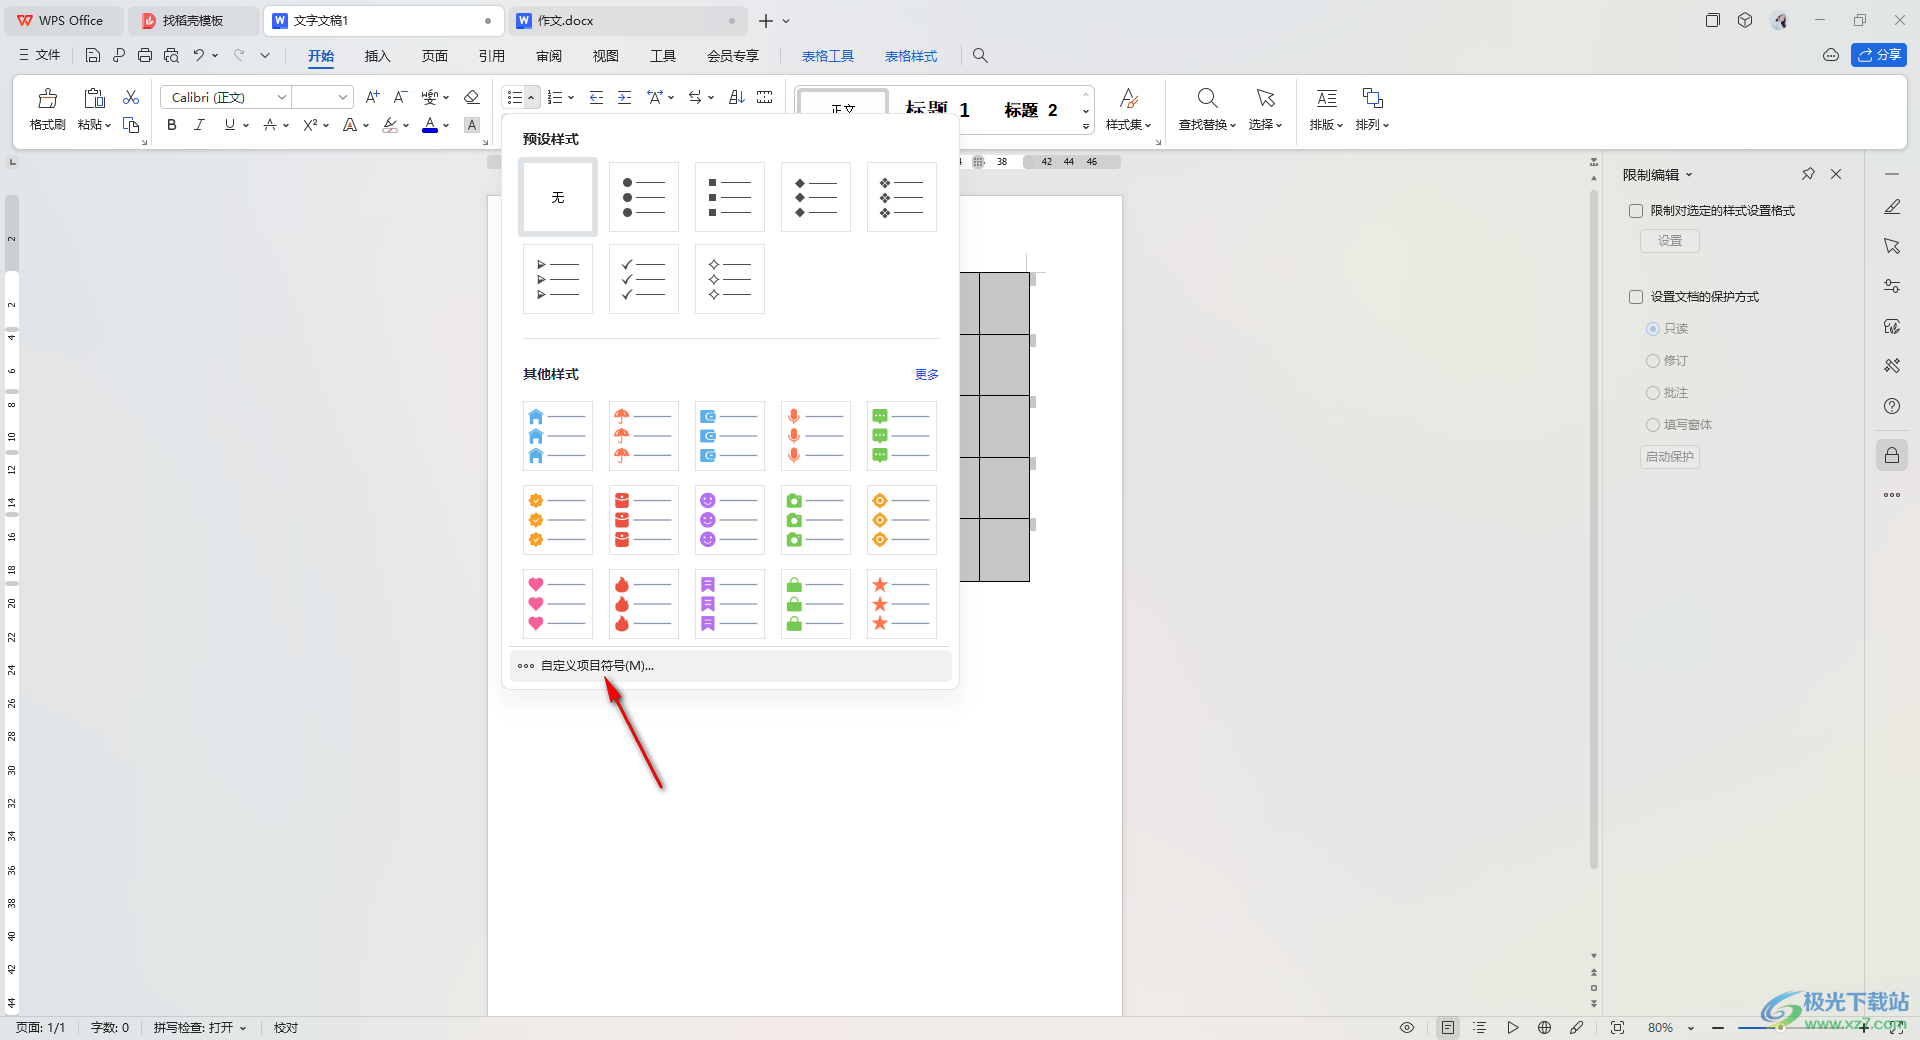Click the full screen play icon in status bar
The image size is (1920, 1040).
coord(1513,1028)
